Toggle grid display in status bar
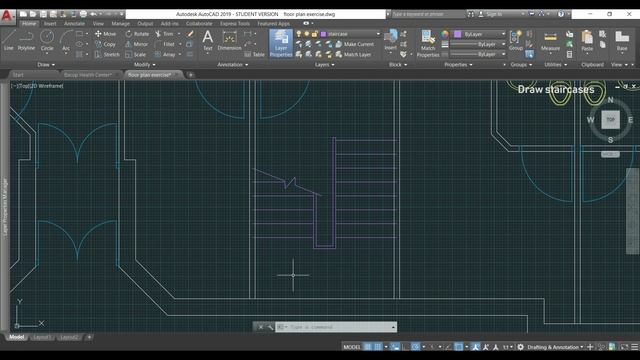The height and width of the screenshot is (360, 640). [368, 347]
